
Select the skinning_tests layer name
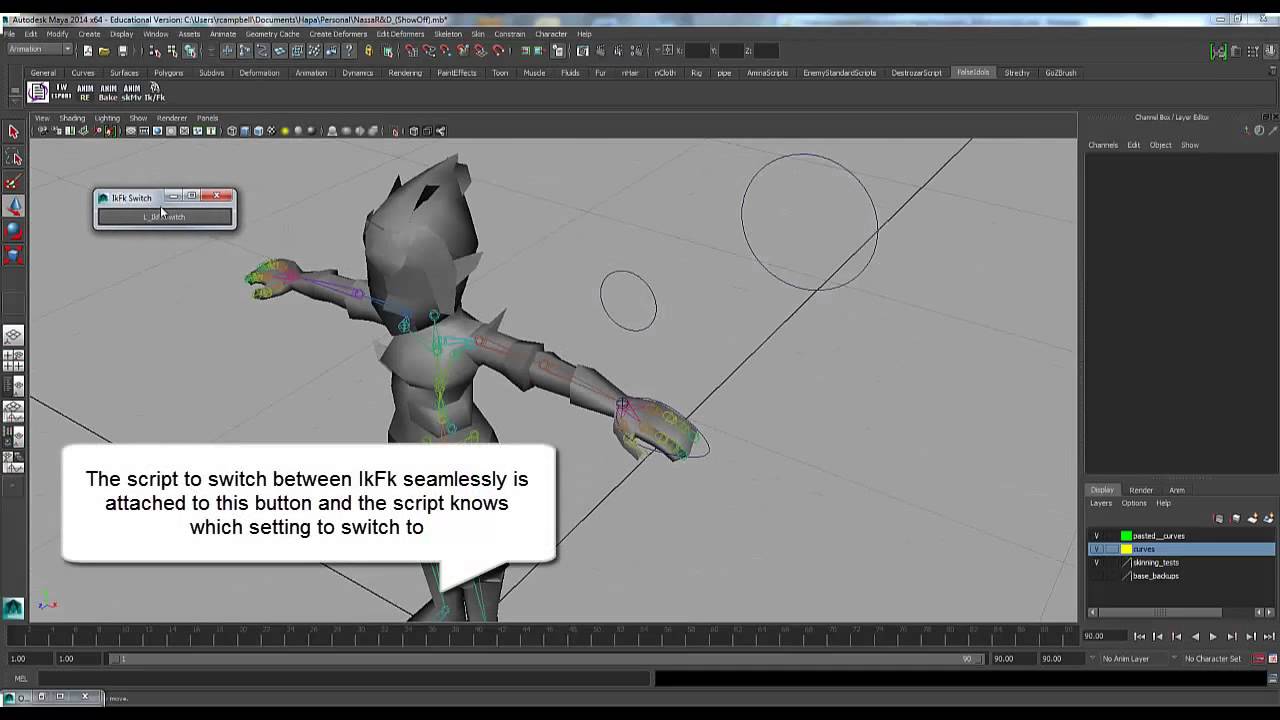point(1156,562)
